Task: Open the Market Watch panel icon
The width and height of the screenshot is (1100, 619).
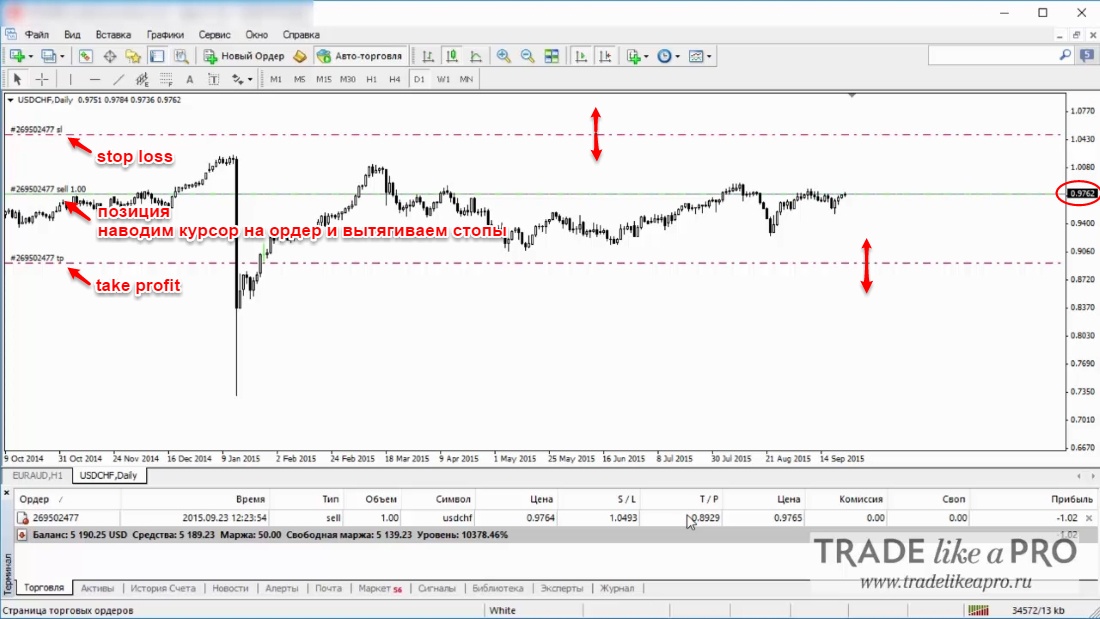Action: 86,56
